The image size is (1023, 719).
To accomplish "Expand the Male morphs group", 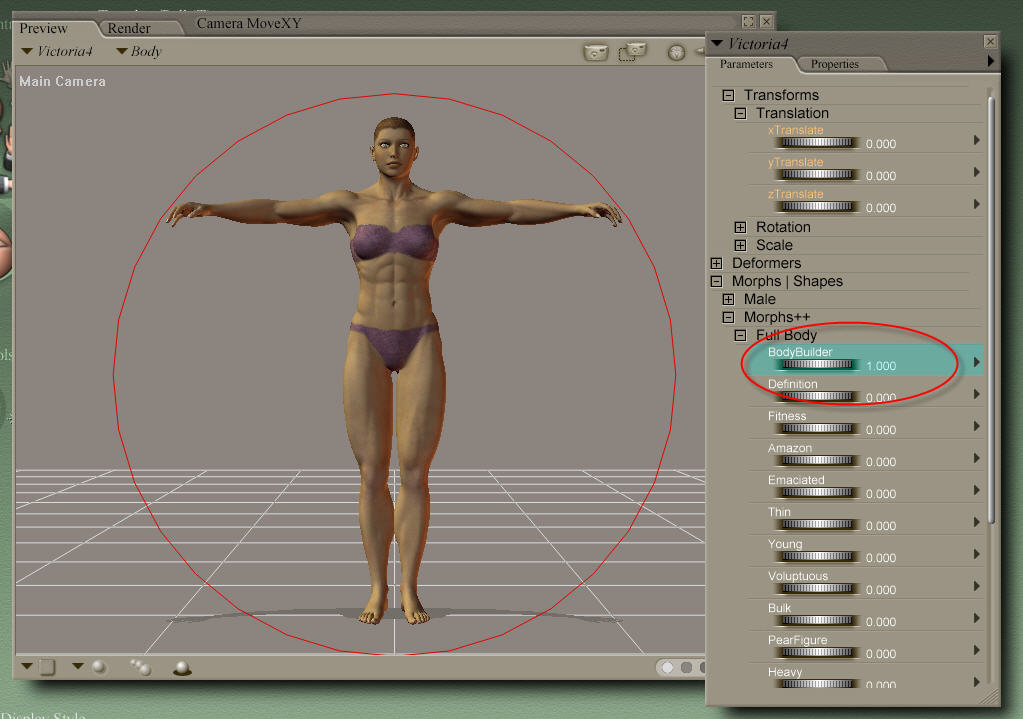I will coord(728,299).
